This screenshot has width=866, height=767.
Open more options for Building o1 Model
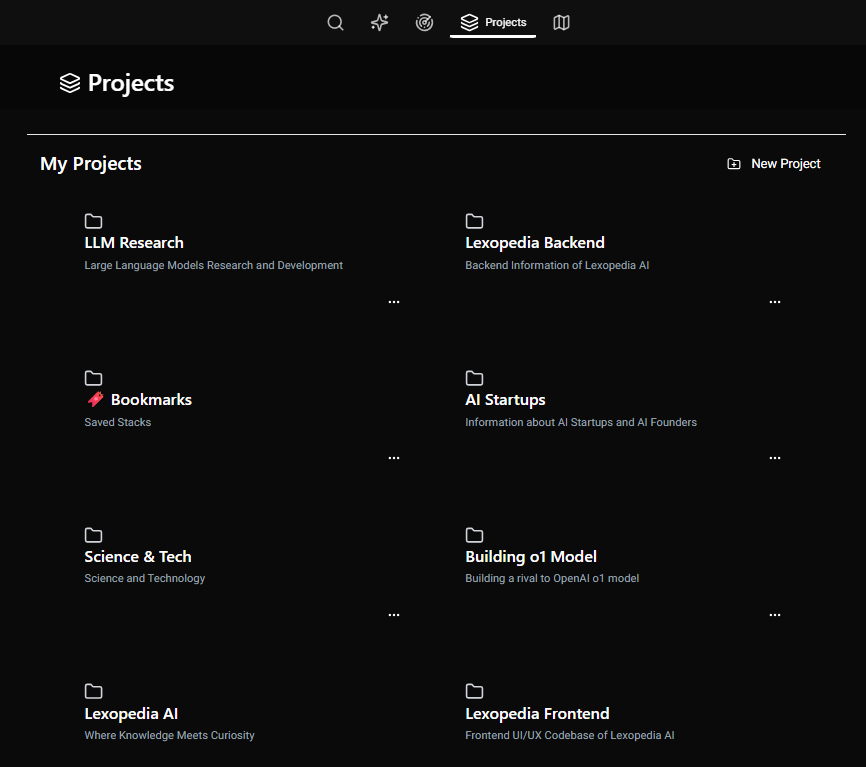[x=775, y=615]
